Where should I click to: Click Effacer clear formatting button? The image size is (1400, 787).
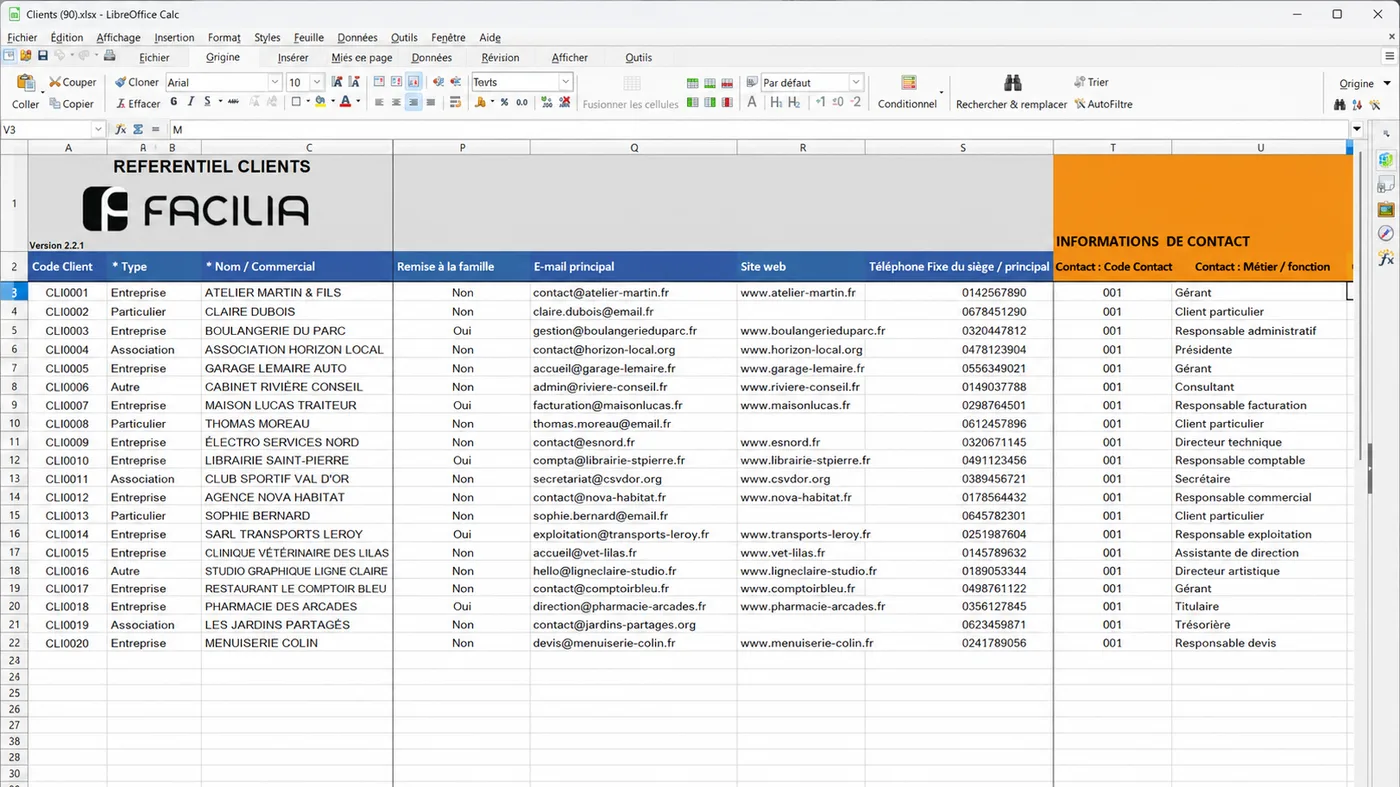[138, 104]
